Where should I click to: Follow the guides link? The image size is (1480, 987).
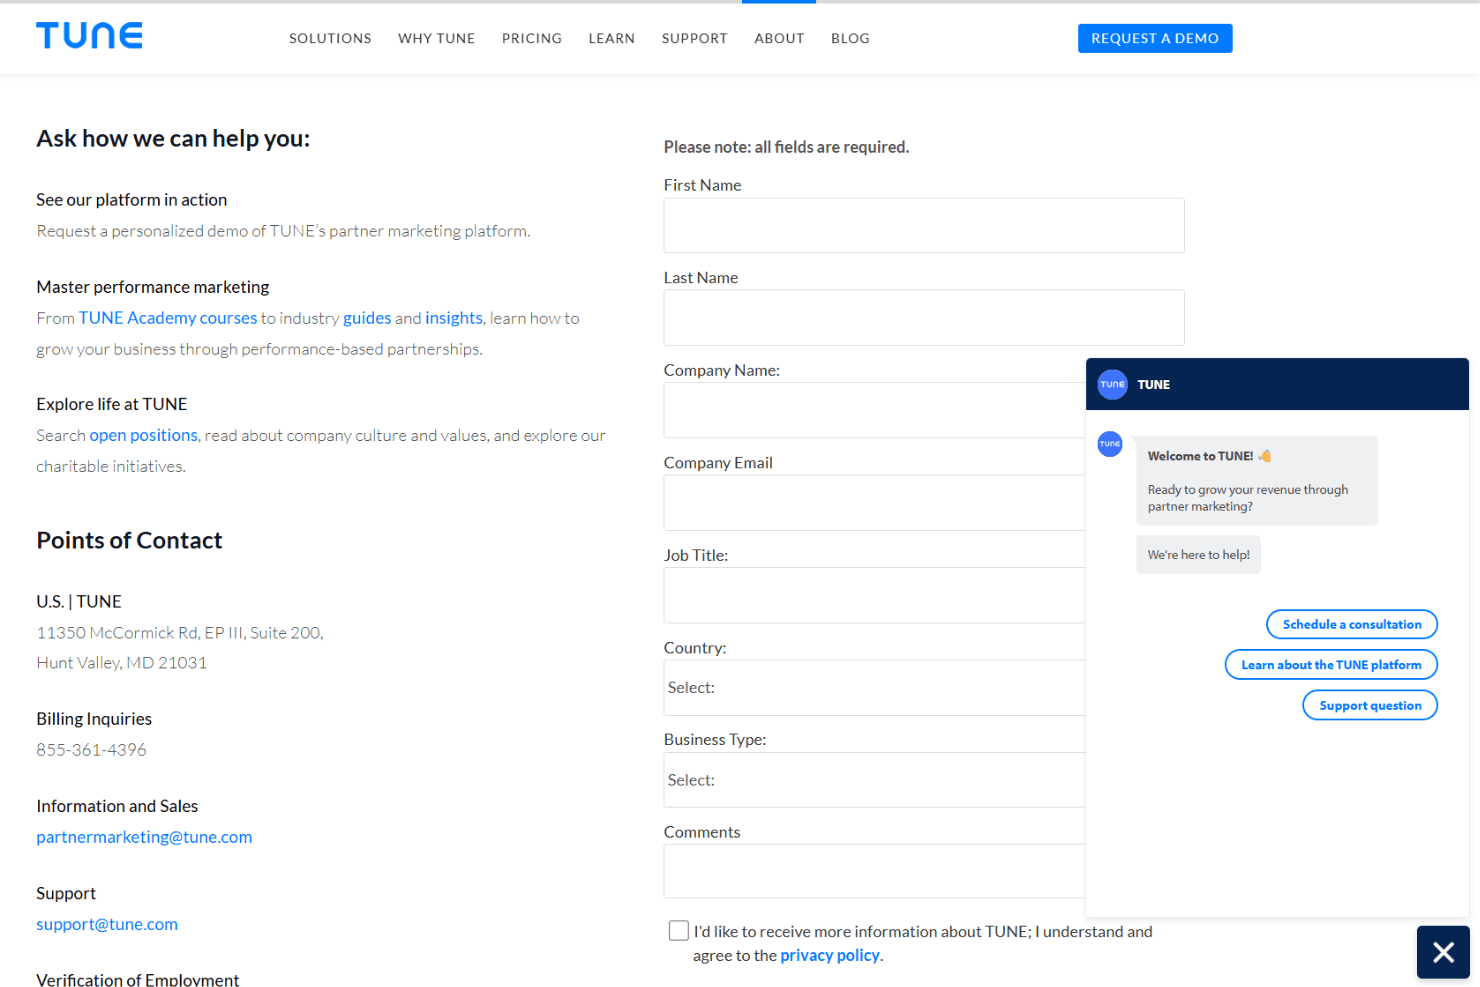click(367, 318)
